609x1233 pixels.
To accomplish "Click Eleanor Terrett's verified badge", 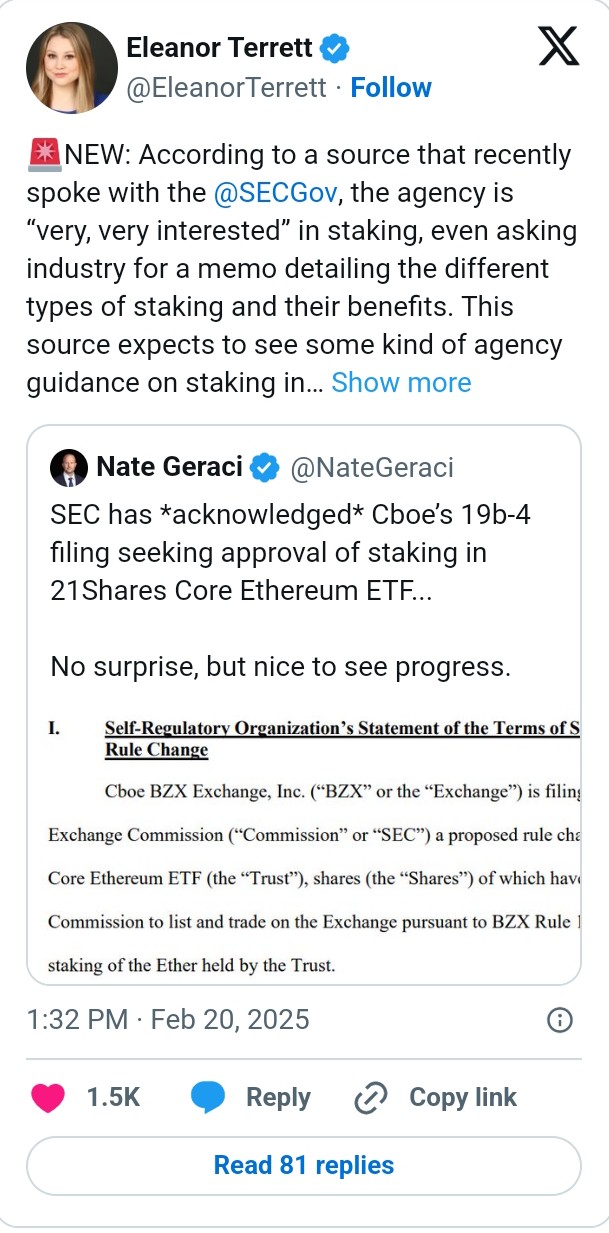I will click(x=335, y=47).
